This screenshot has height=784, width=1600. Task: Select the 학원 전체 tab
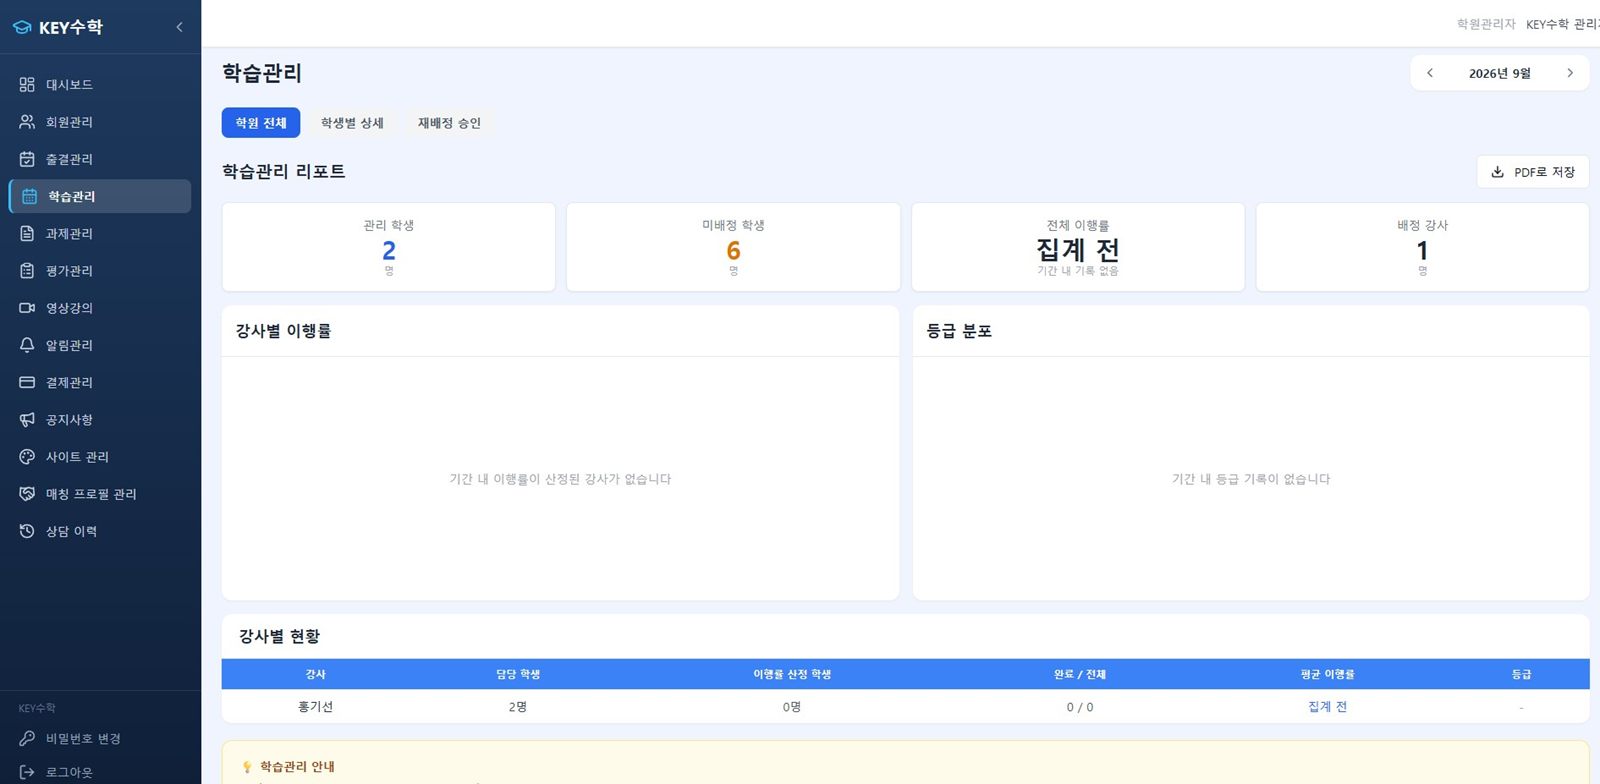coord(261,123)
